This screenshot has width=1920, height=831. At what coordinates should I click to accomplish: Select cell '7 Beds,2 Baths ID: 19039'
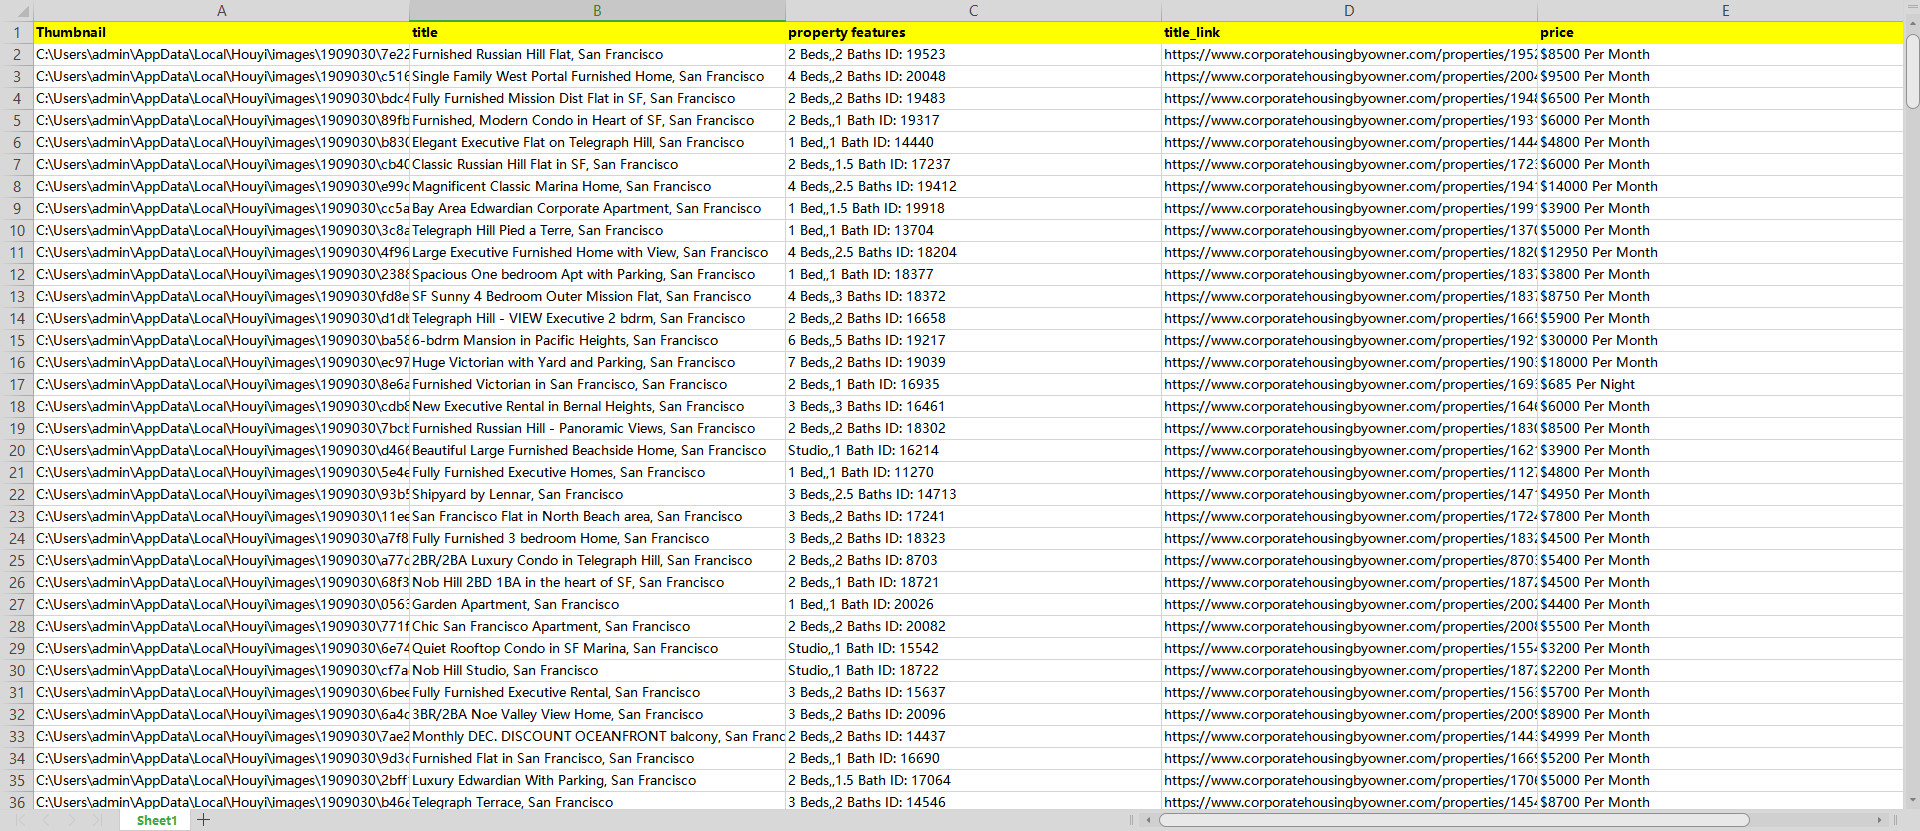pos(973,362)
